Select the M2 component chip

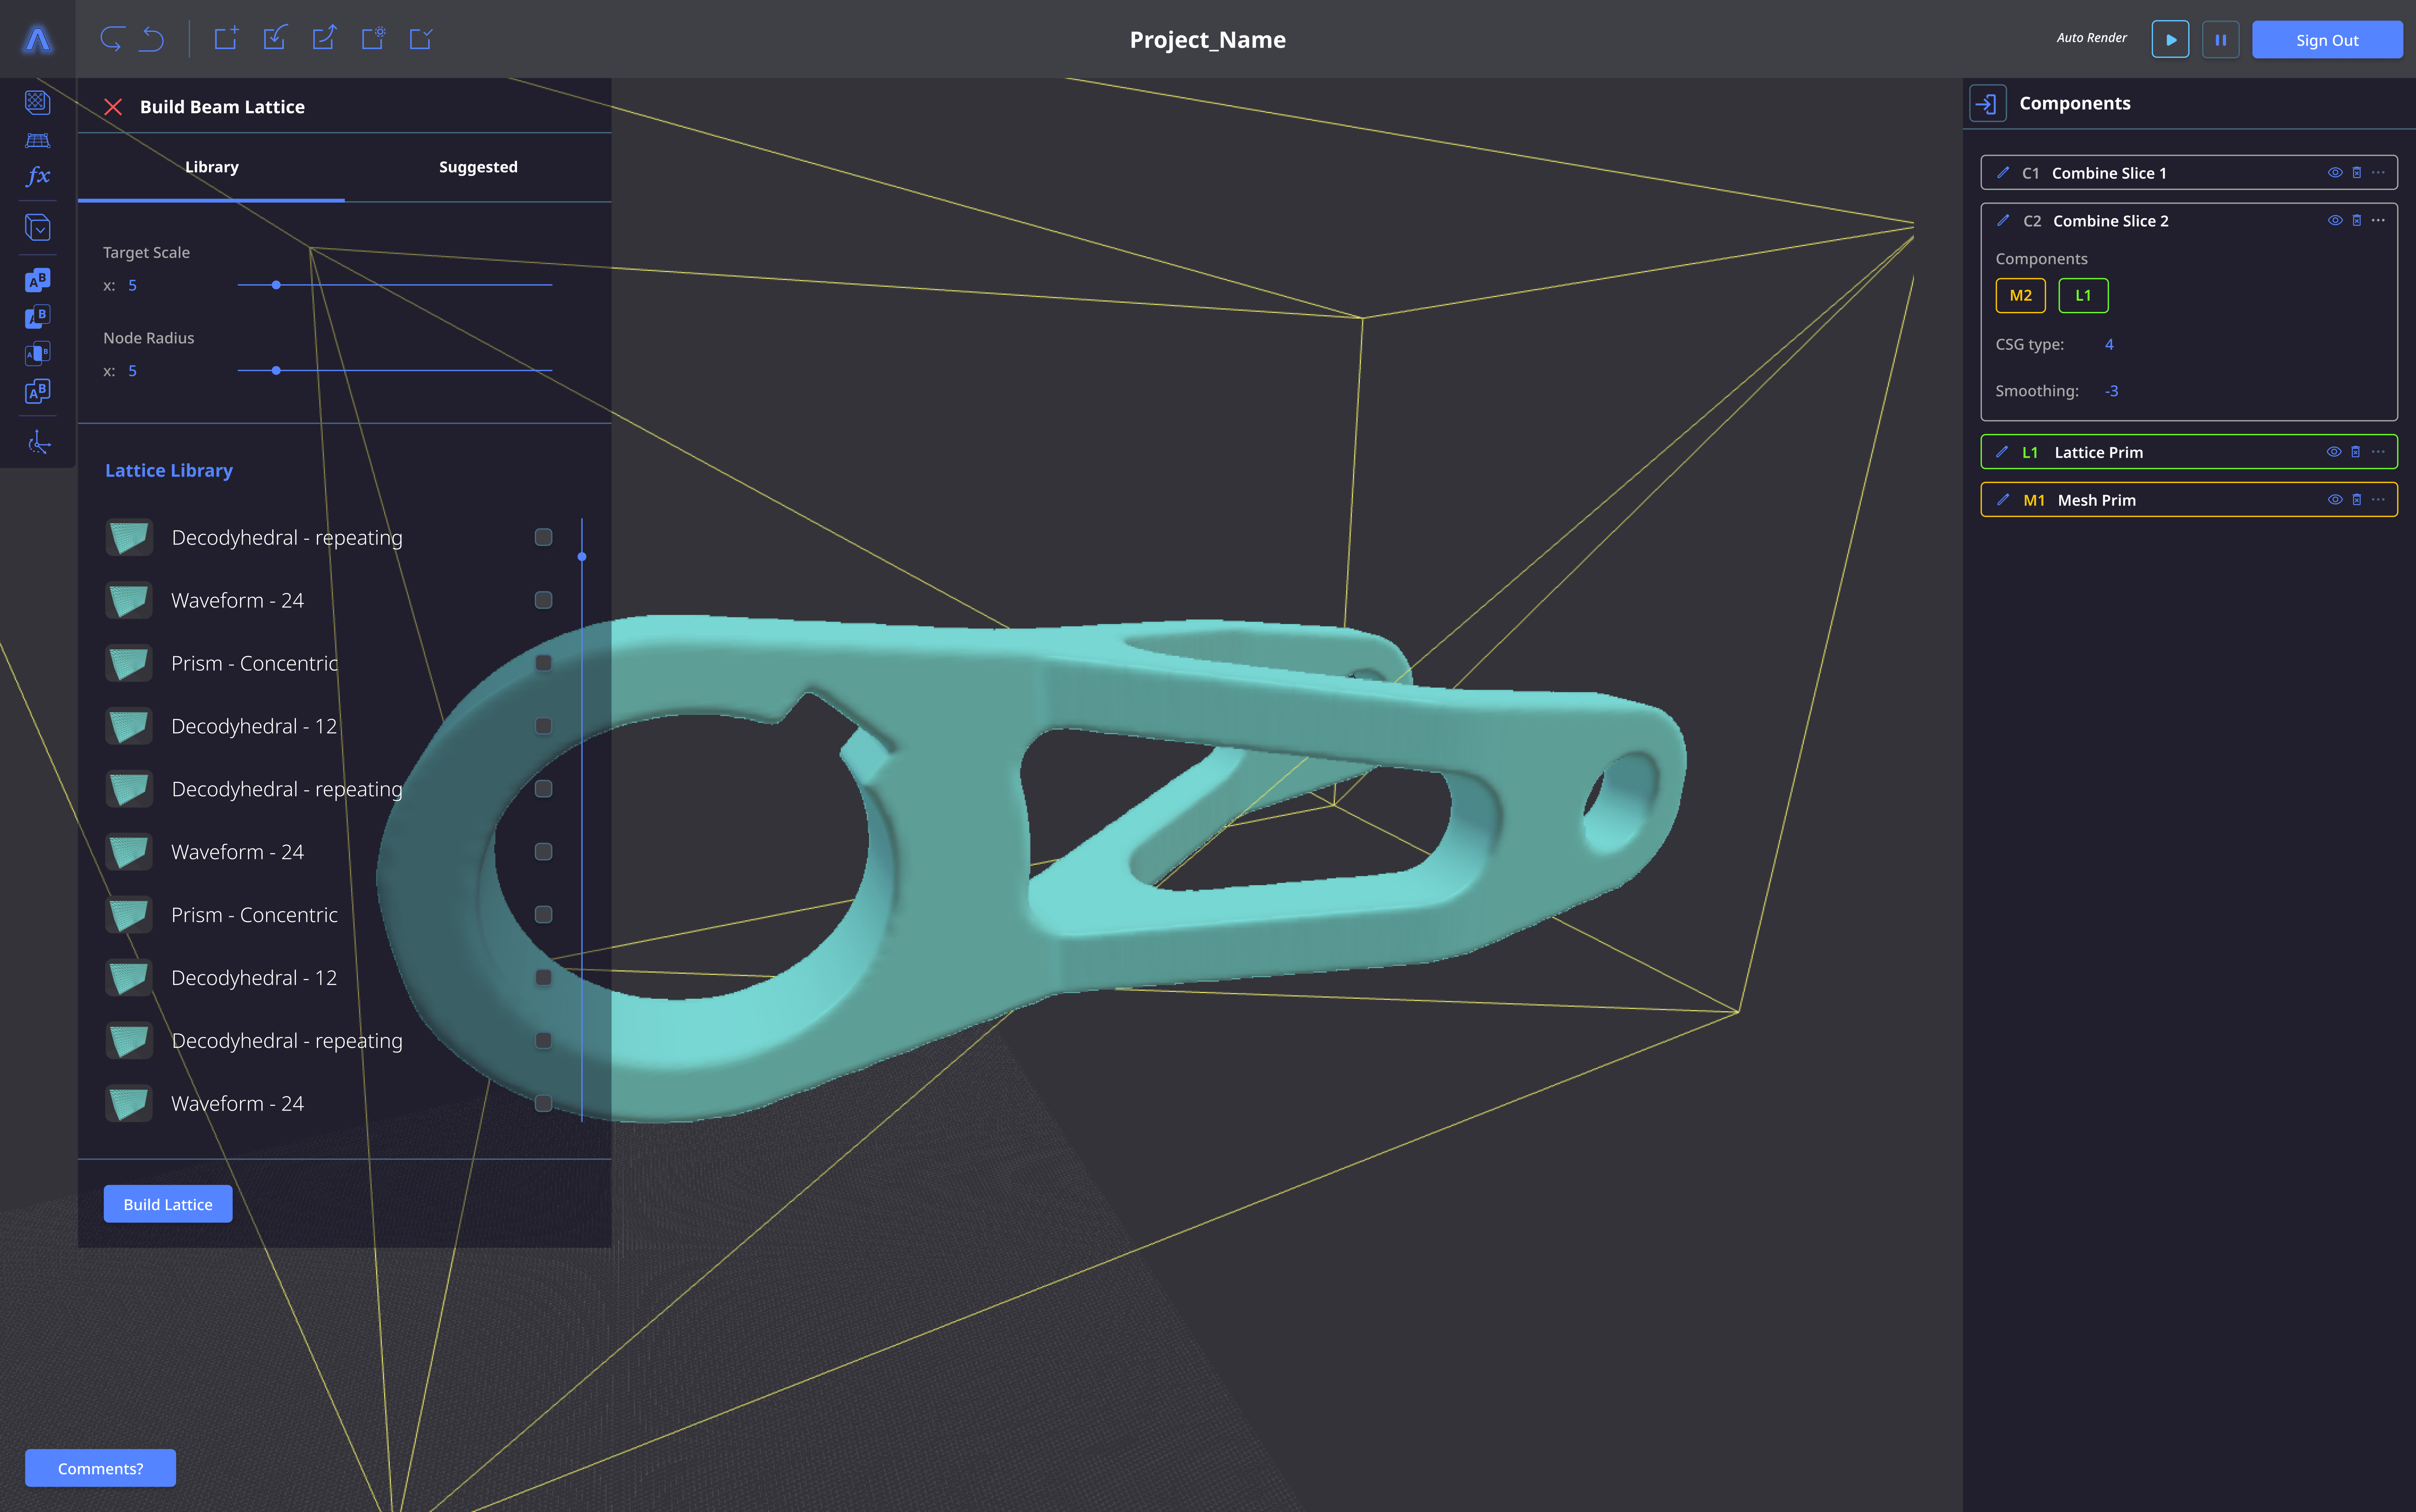click(x=2020, y=295)
